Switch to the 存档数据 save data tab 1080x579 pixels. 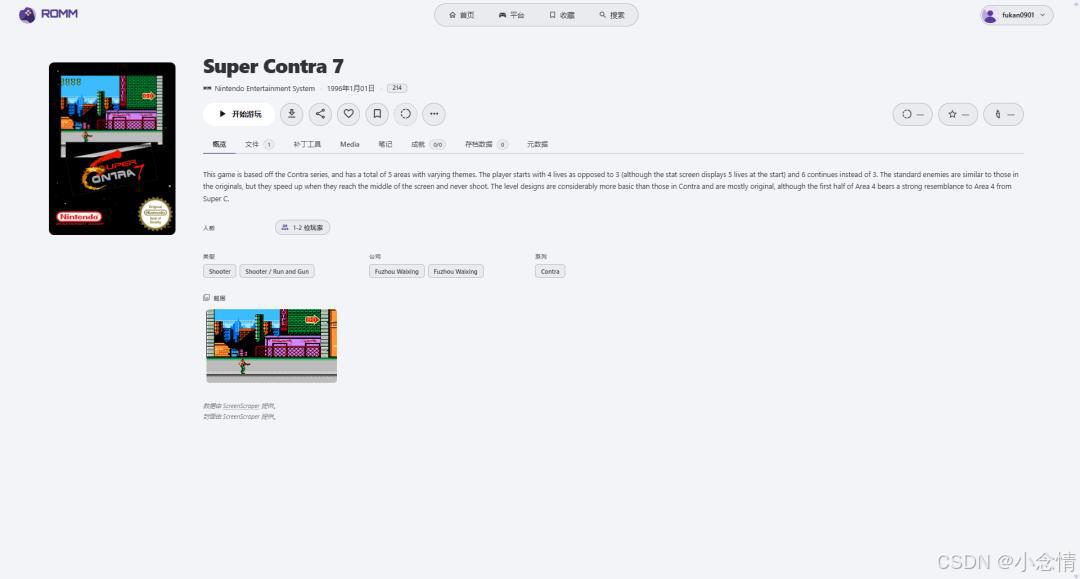pyautogui.click(x=486, y=145)
